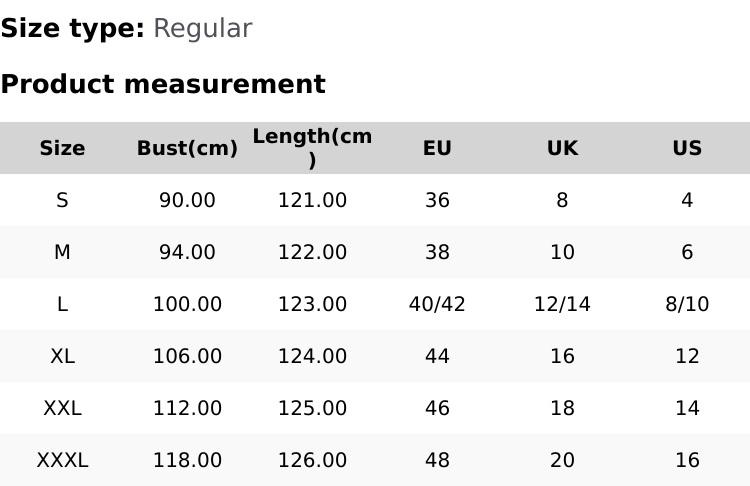
Task: Click the 40/42 EU size cell
Action: coord(437,304)
